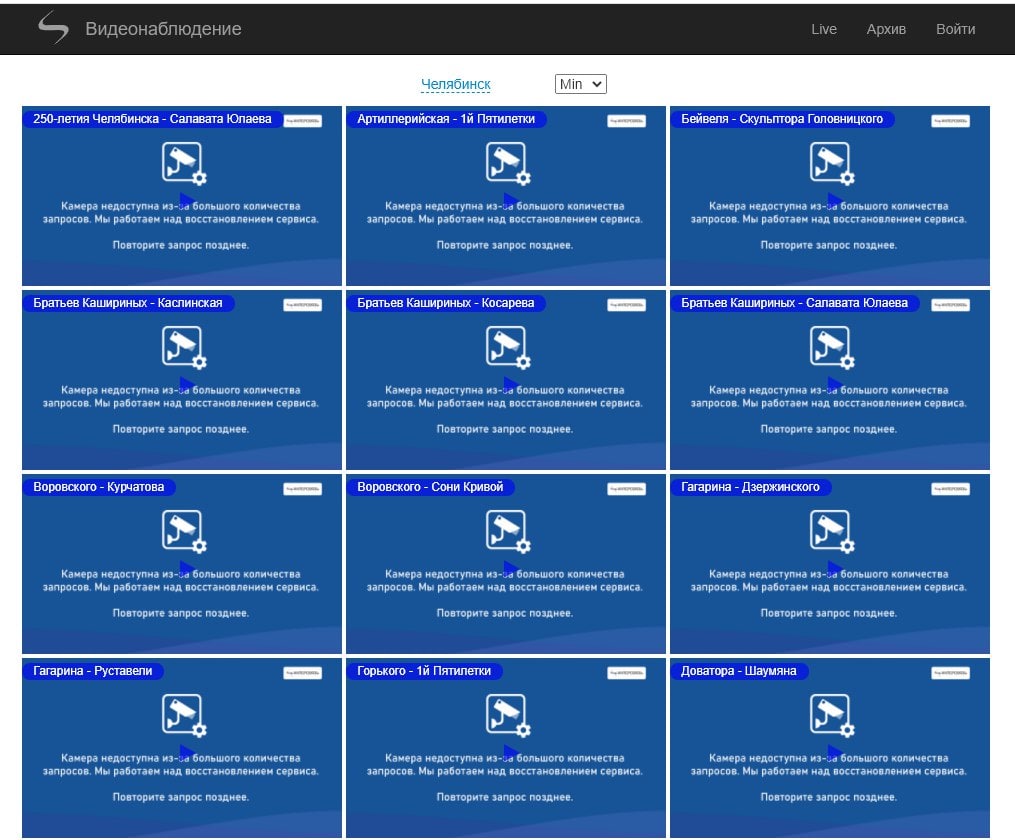Click camera icon in Гагарина - Руставели tile

pos(184,715)
